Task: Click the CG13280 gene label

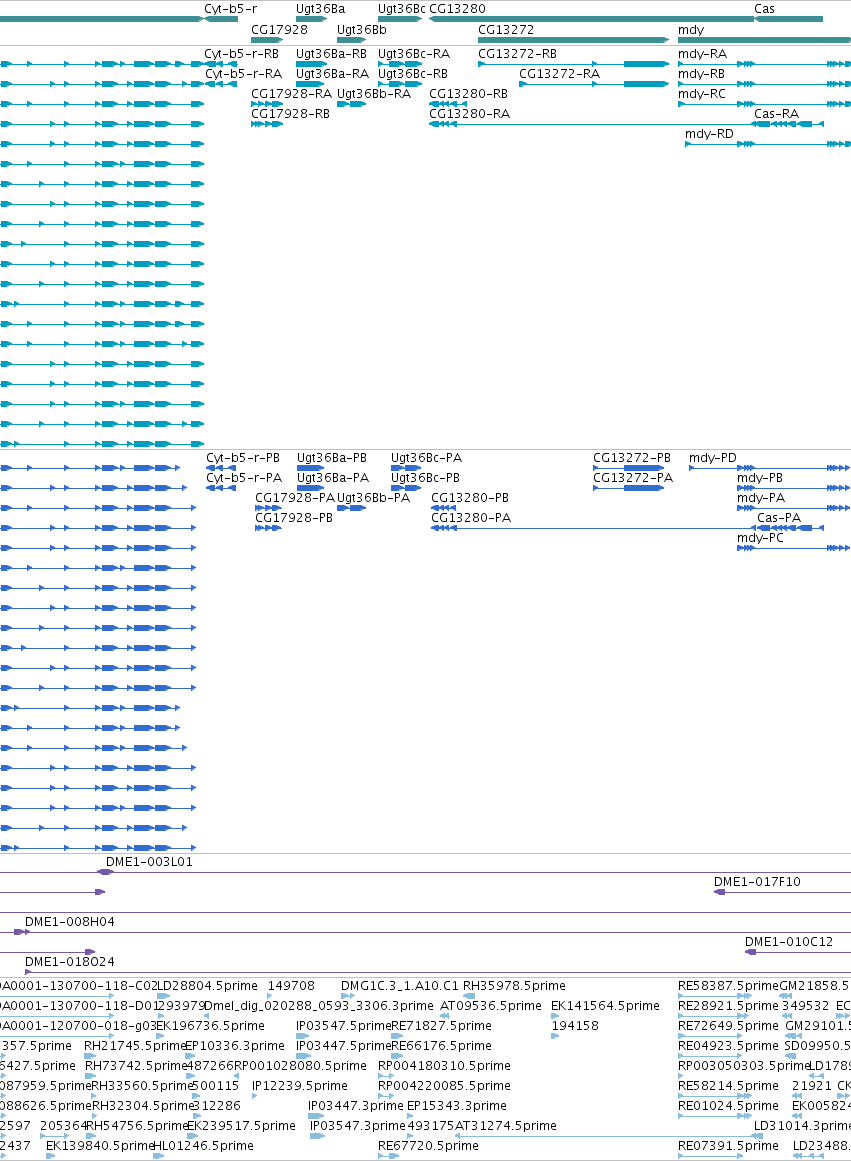Action: coord(457,9)
